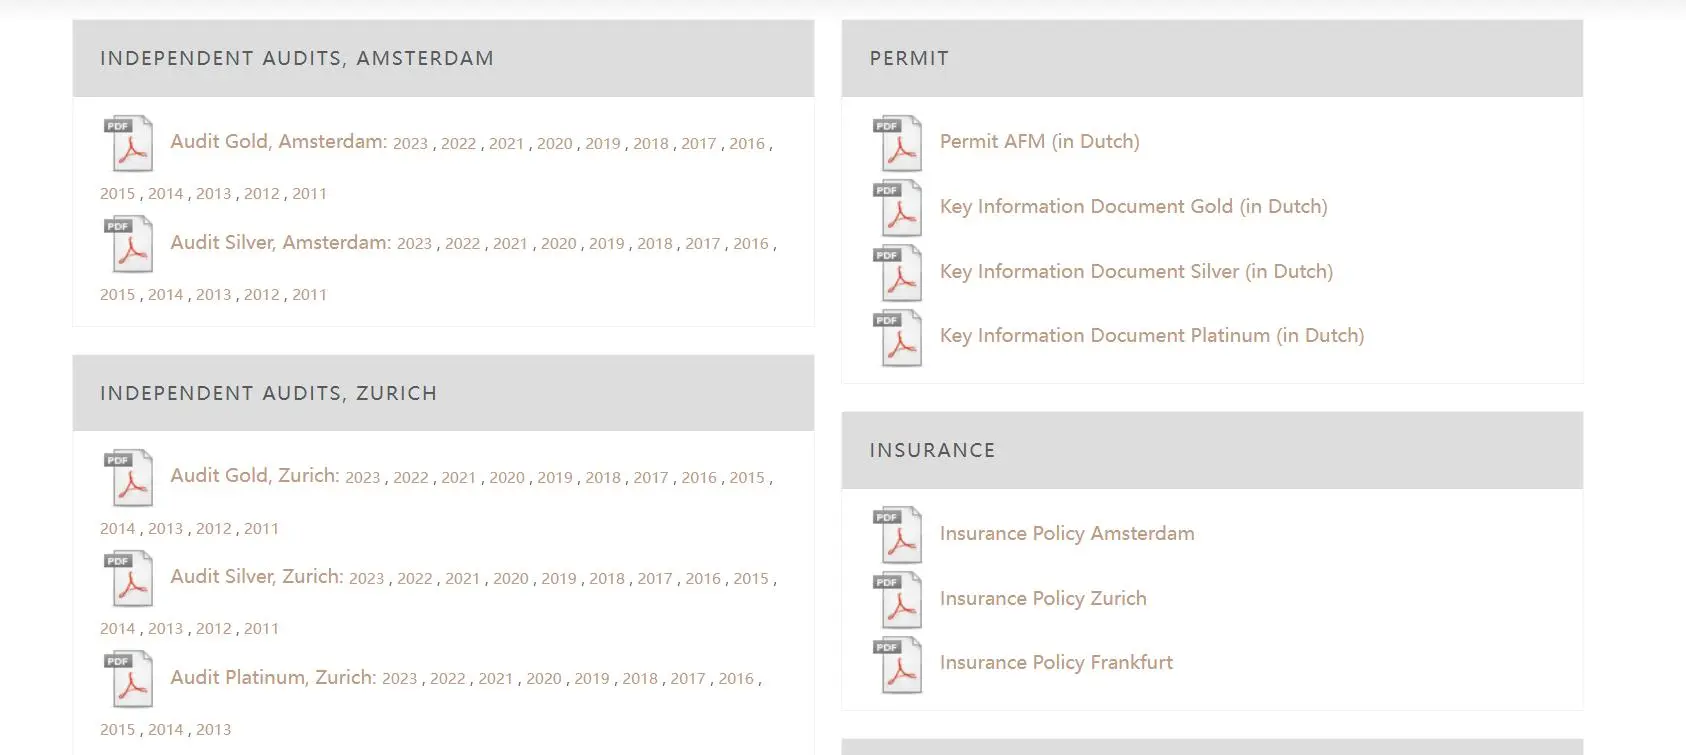Open the 2017 Audit Gold, Zurich report

(x=650, y=478)
